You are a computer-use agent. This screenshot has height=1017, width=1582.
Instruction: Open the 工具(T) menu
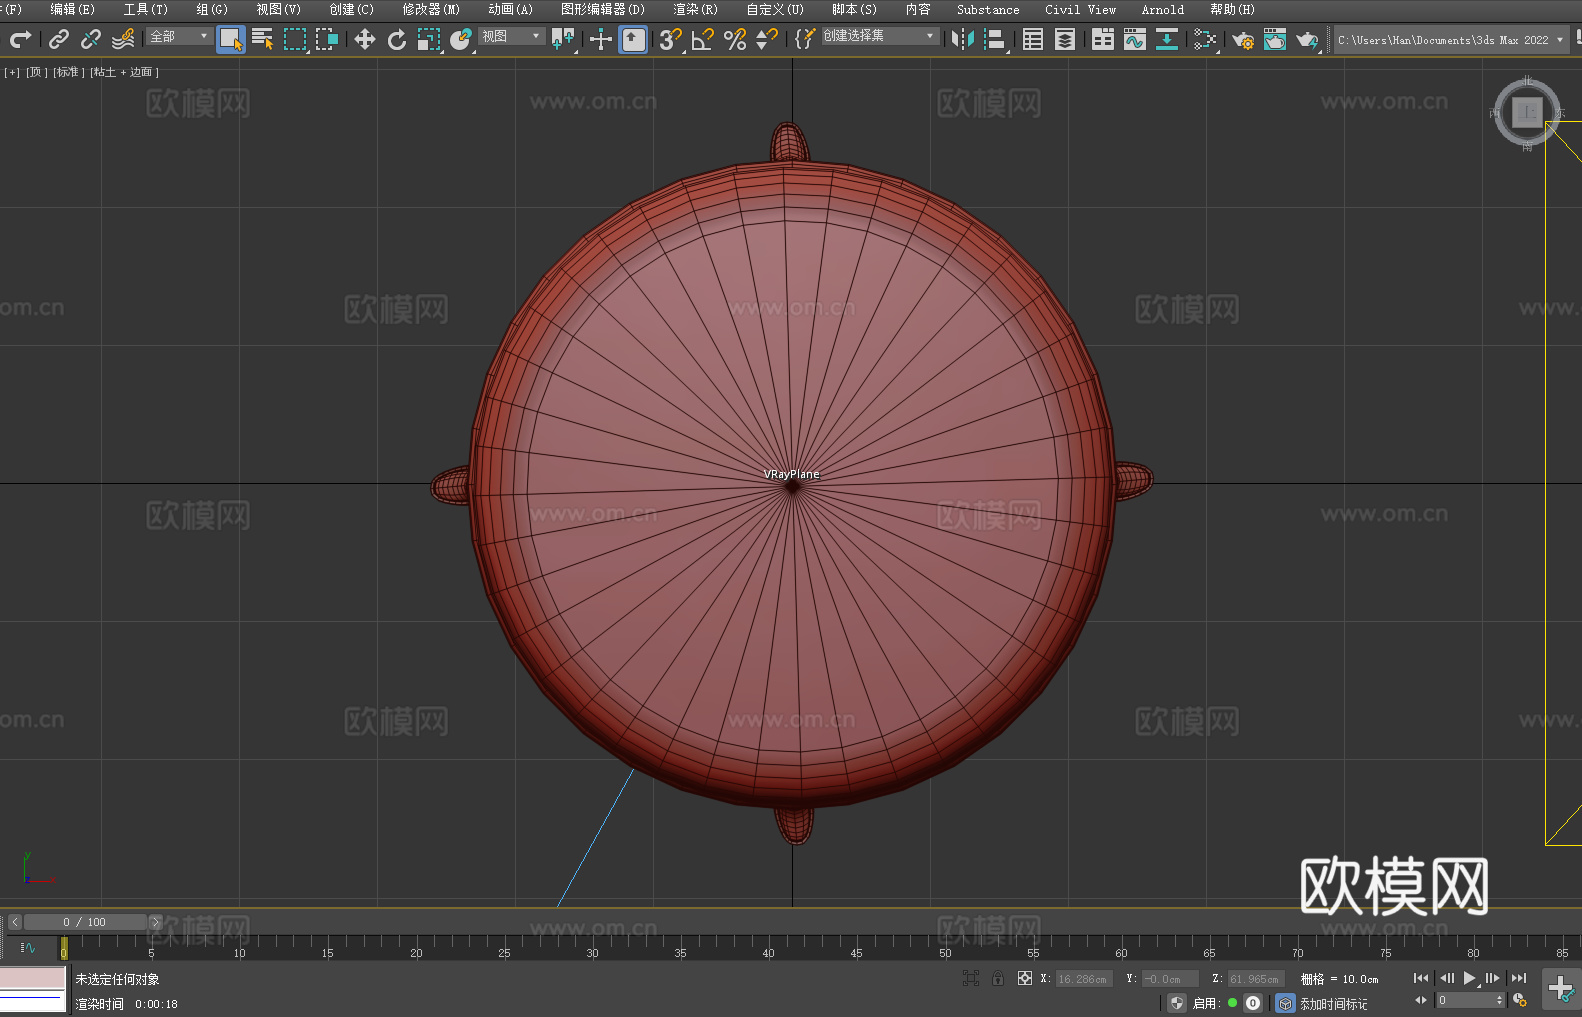(146, 9)
